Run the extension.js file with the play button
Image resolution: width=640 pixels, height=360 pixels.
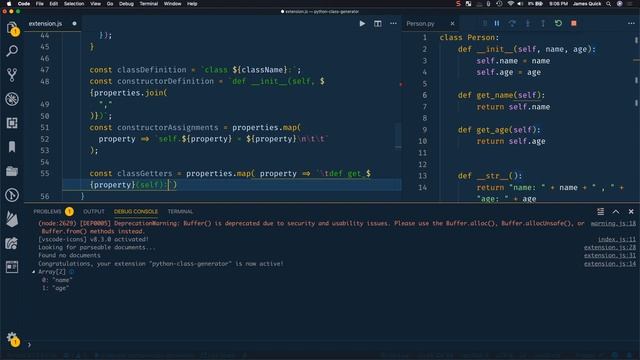[x=362, y=24]
